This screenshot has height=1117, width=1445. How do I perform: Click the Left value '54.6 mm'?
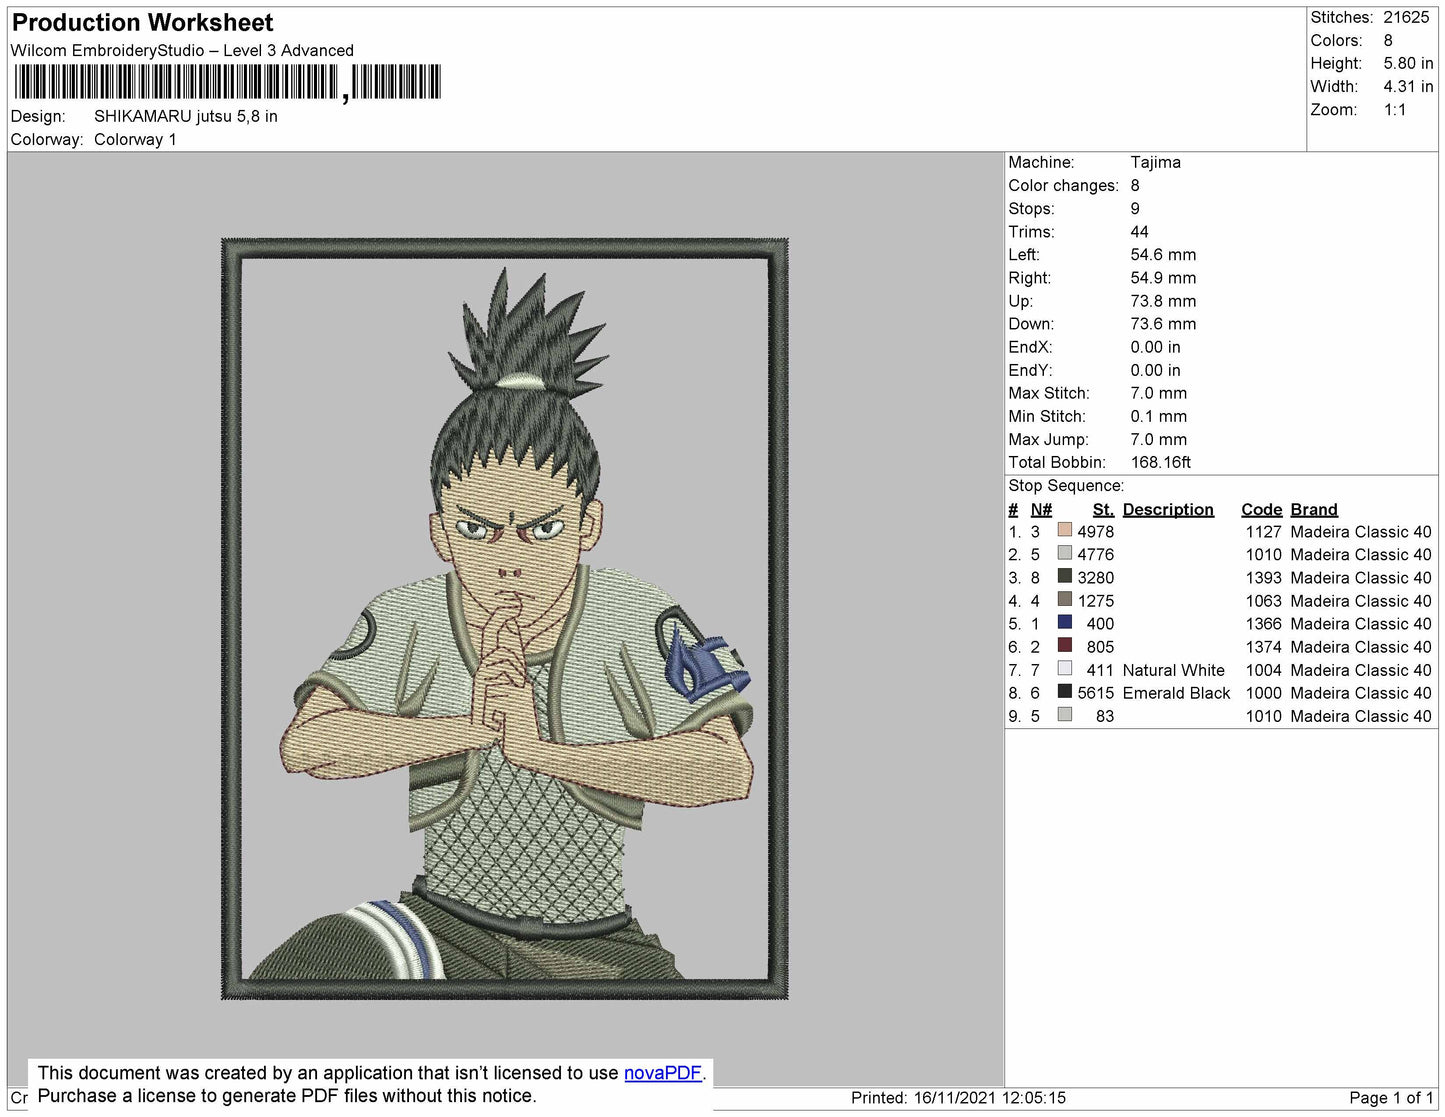[x=1163, y=254]
